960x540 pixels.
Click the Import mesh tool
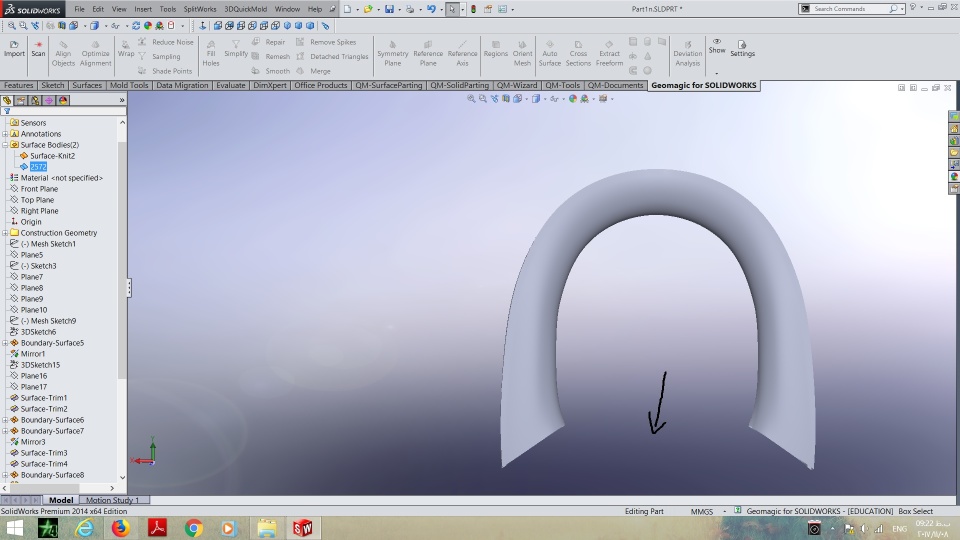coord(14,48)
